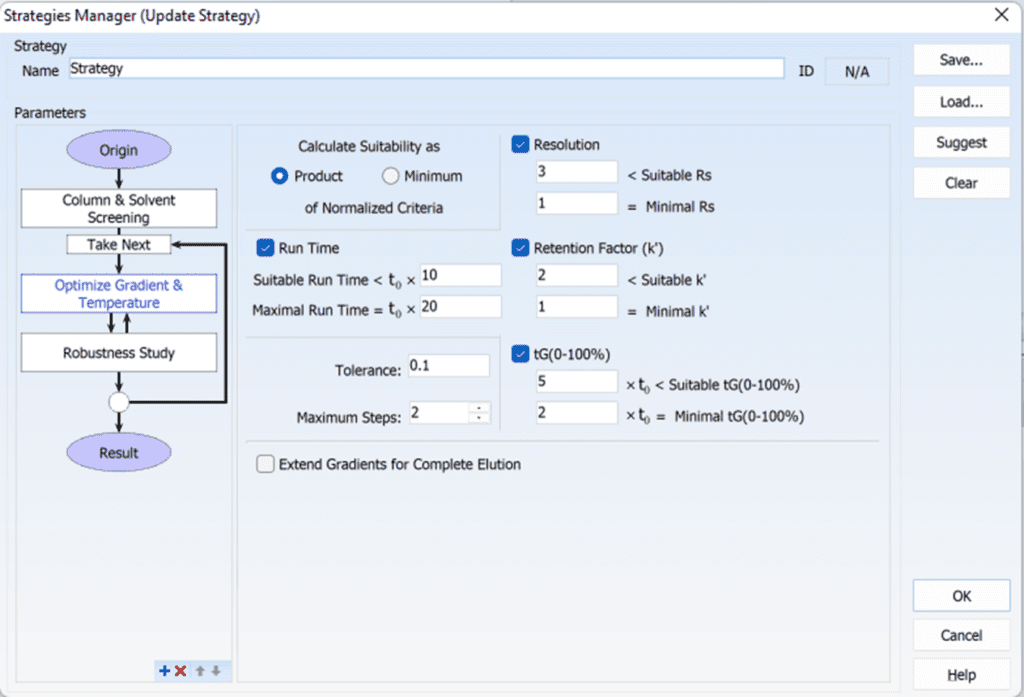Click the Load button to open a strategy

960,101
